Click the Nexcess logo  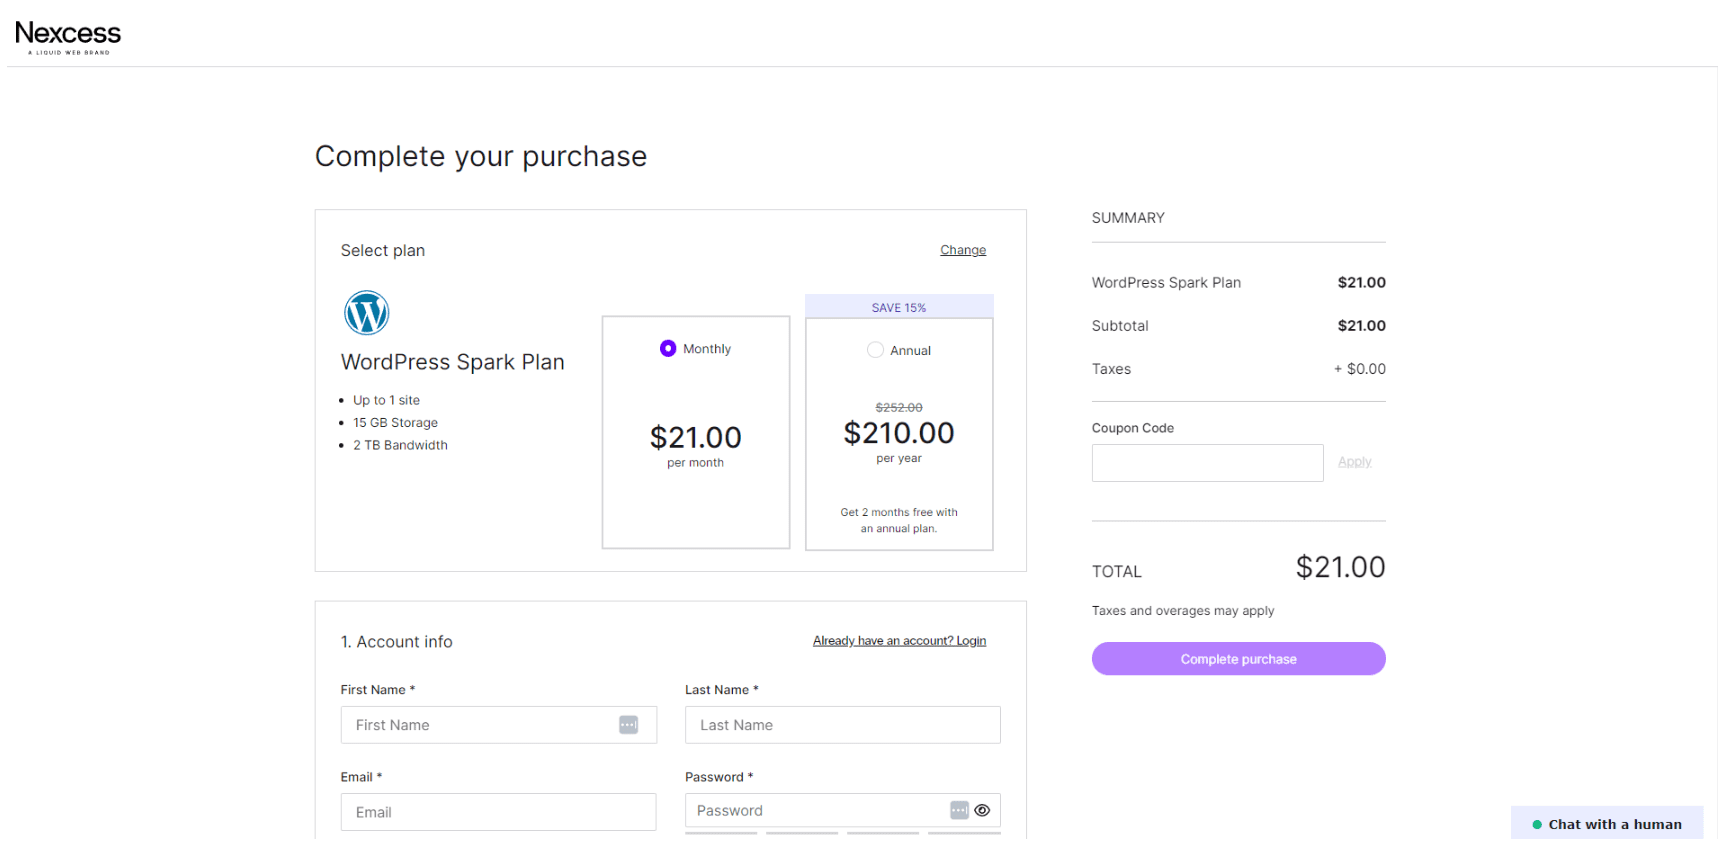point(68,37)
